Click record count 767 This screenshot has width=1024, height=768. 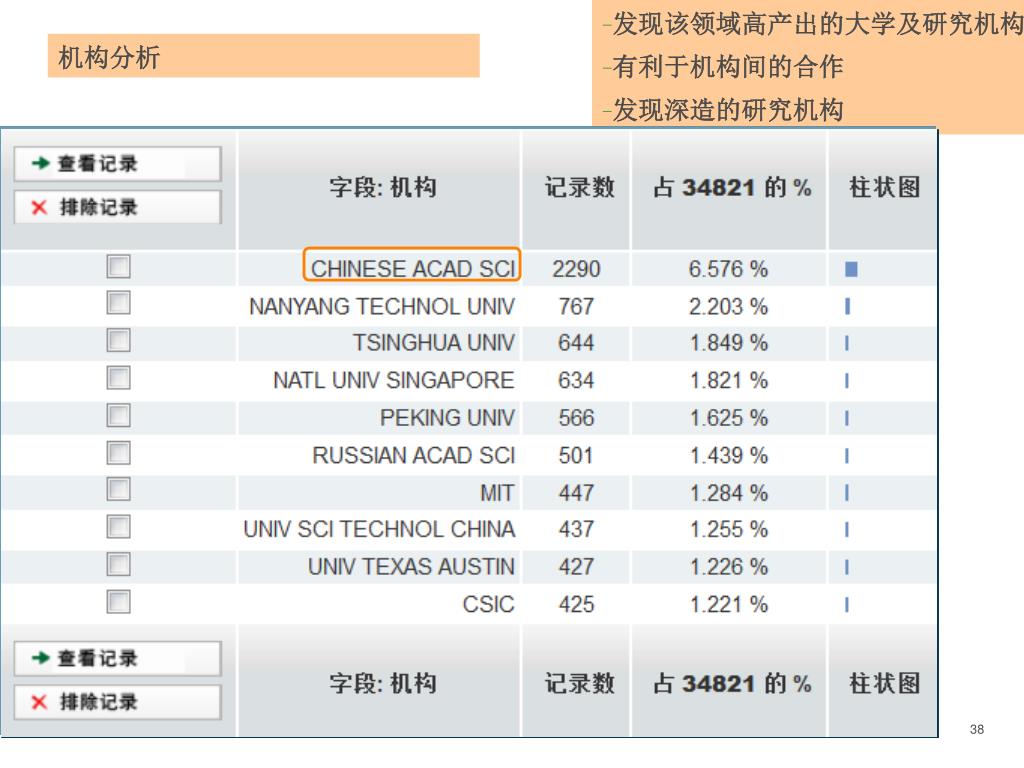pos(576,306)
